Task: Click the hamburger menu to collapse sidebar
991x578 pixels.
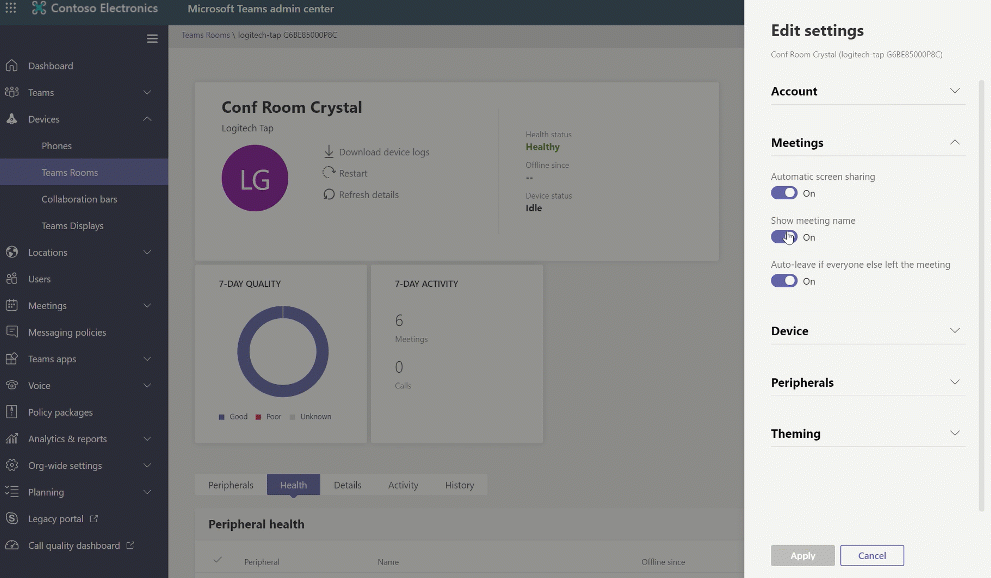Action: coord(152,39)
